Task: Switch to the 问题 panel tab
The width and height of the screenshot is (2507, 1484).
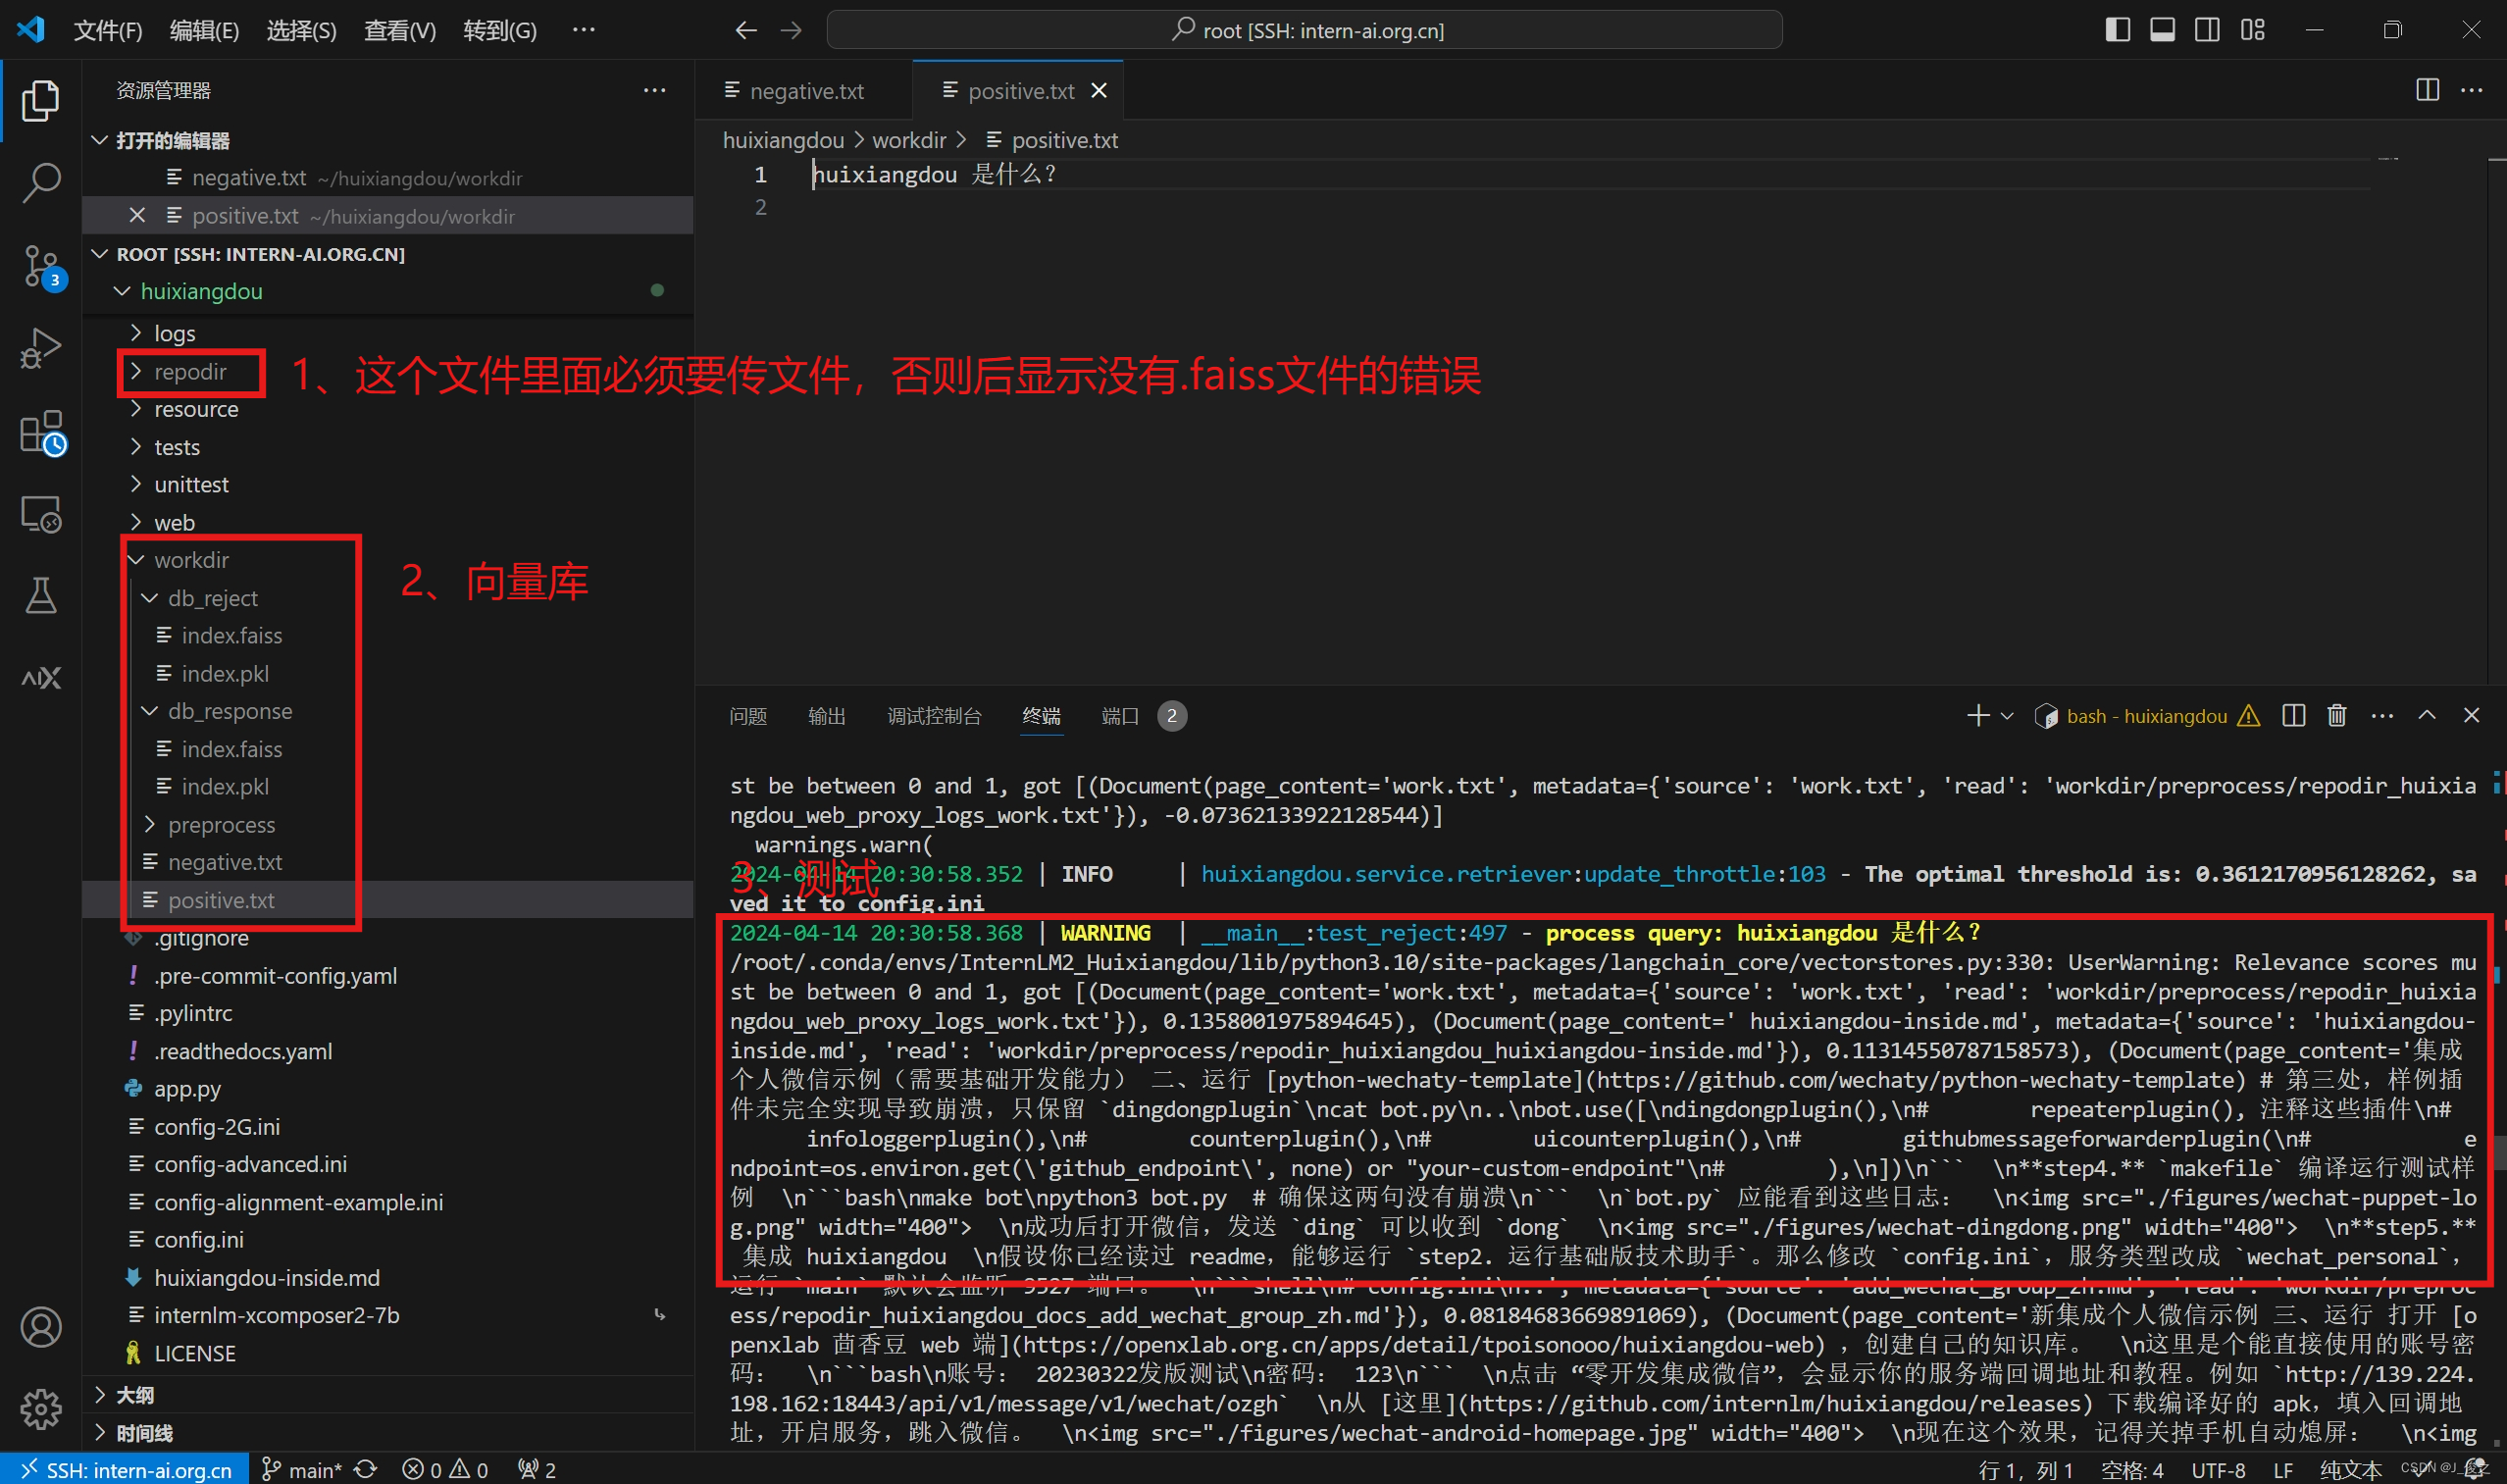Action: [x=748, y=716]
